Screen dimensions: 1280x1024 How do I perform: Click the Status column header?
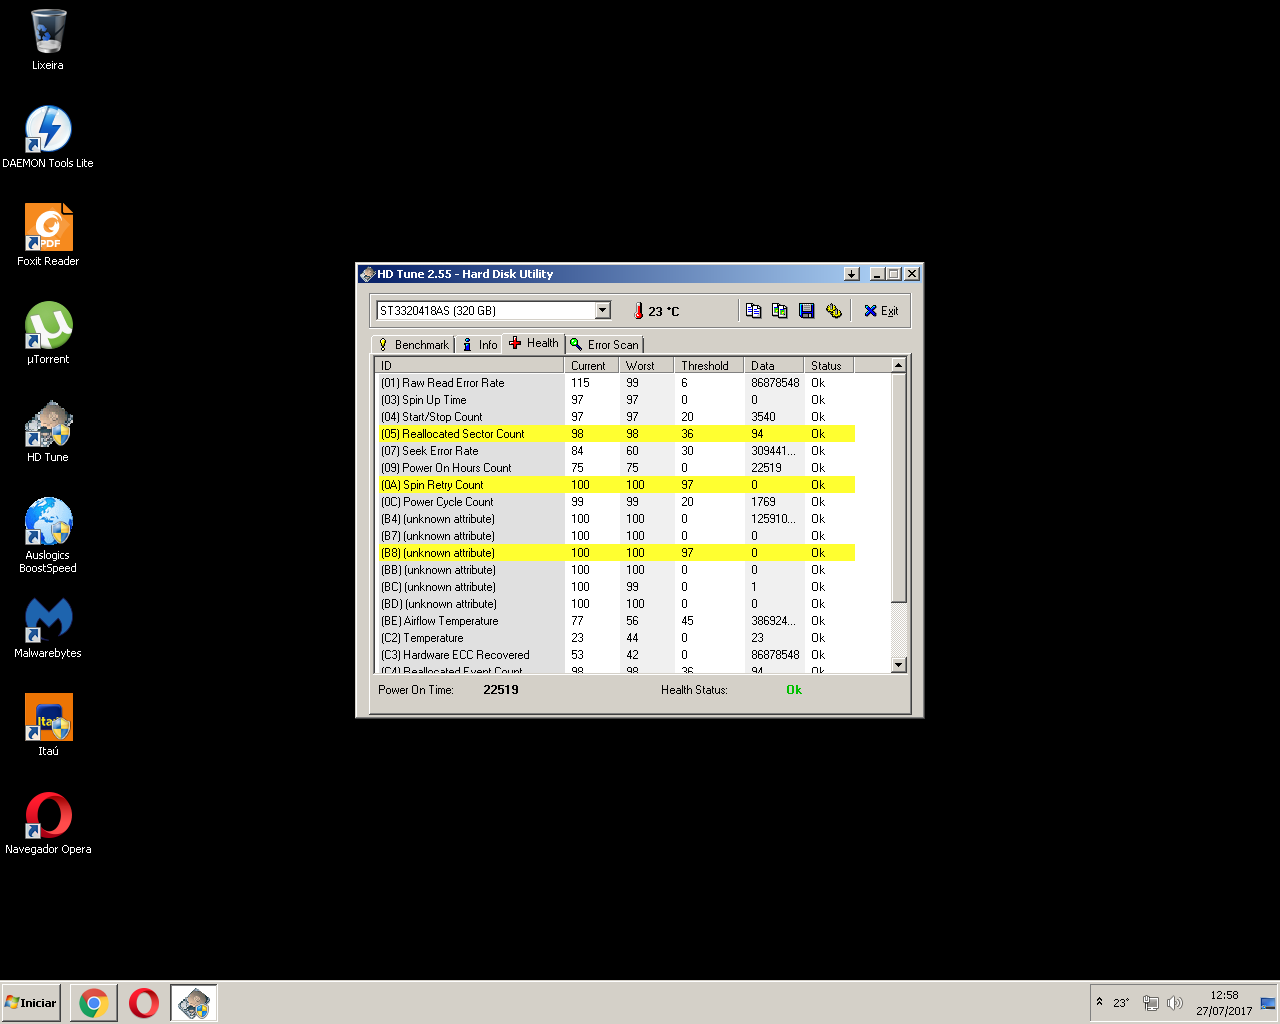click(830, 365)
